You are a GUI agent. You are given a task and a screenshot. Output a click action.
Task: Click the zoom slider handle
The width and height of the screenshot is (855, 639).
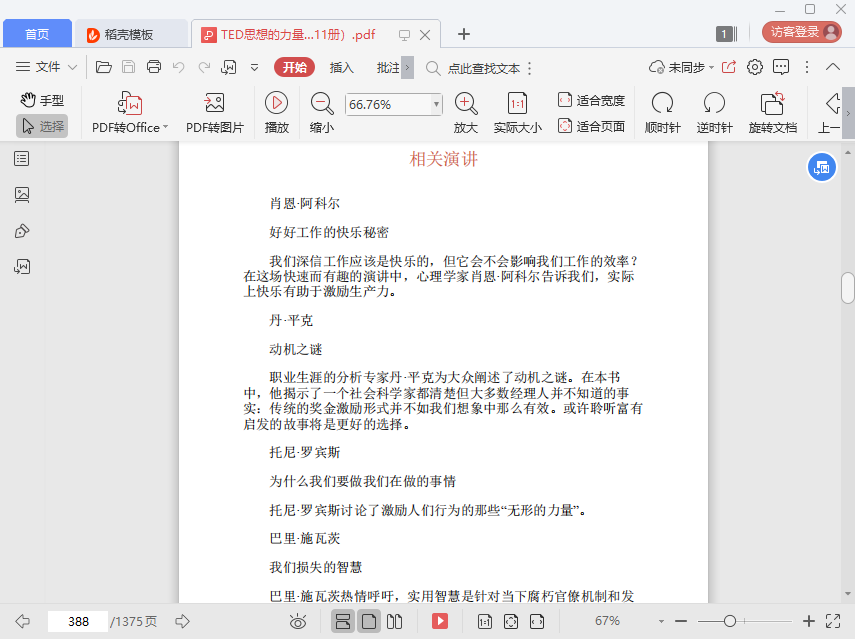pos(730,621)
